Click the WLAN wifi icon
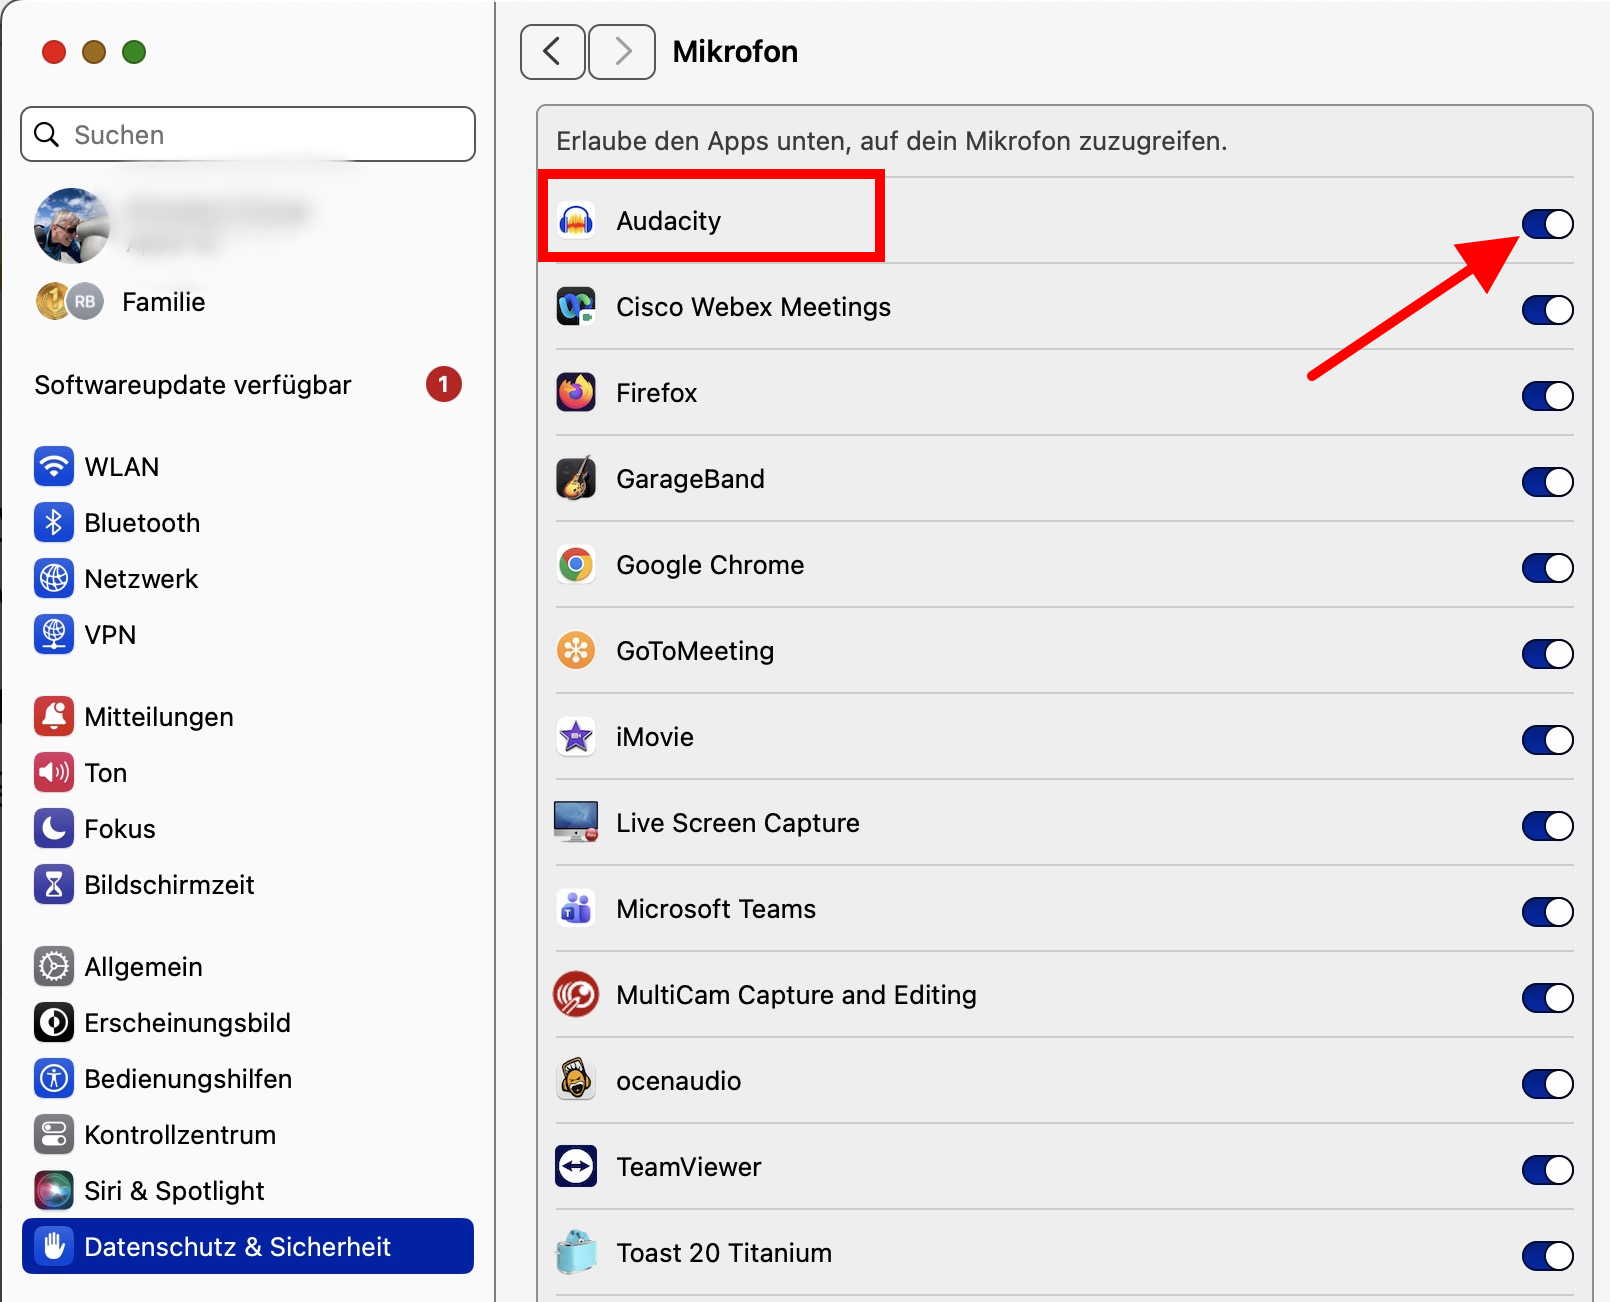This screenshot has height=1302, width=1610. 54,466
